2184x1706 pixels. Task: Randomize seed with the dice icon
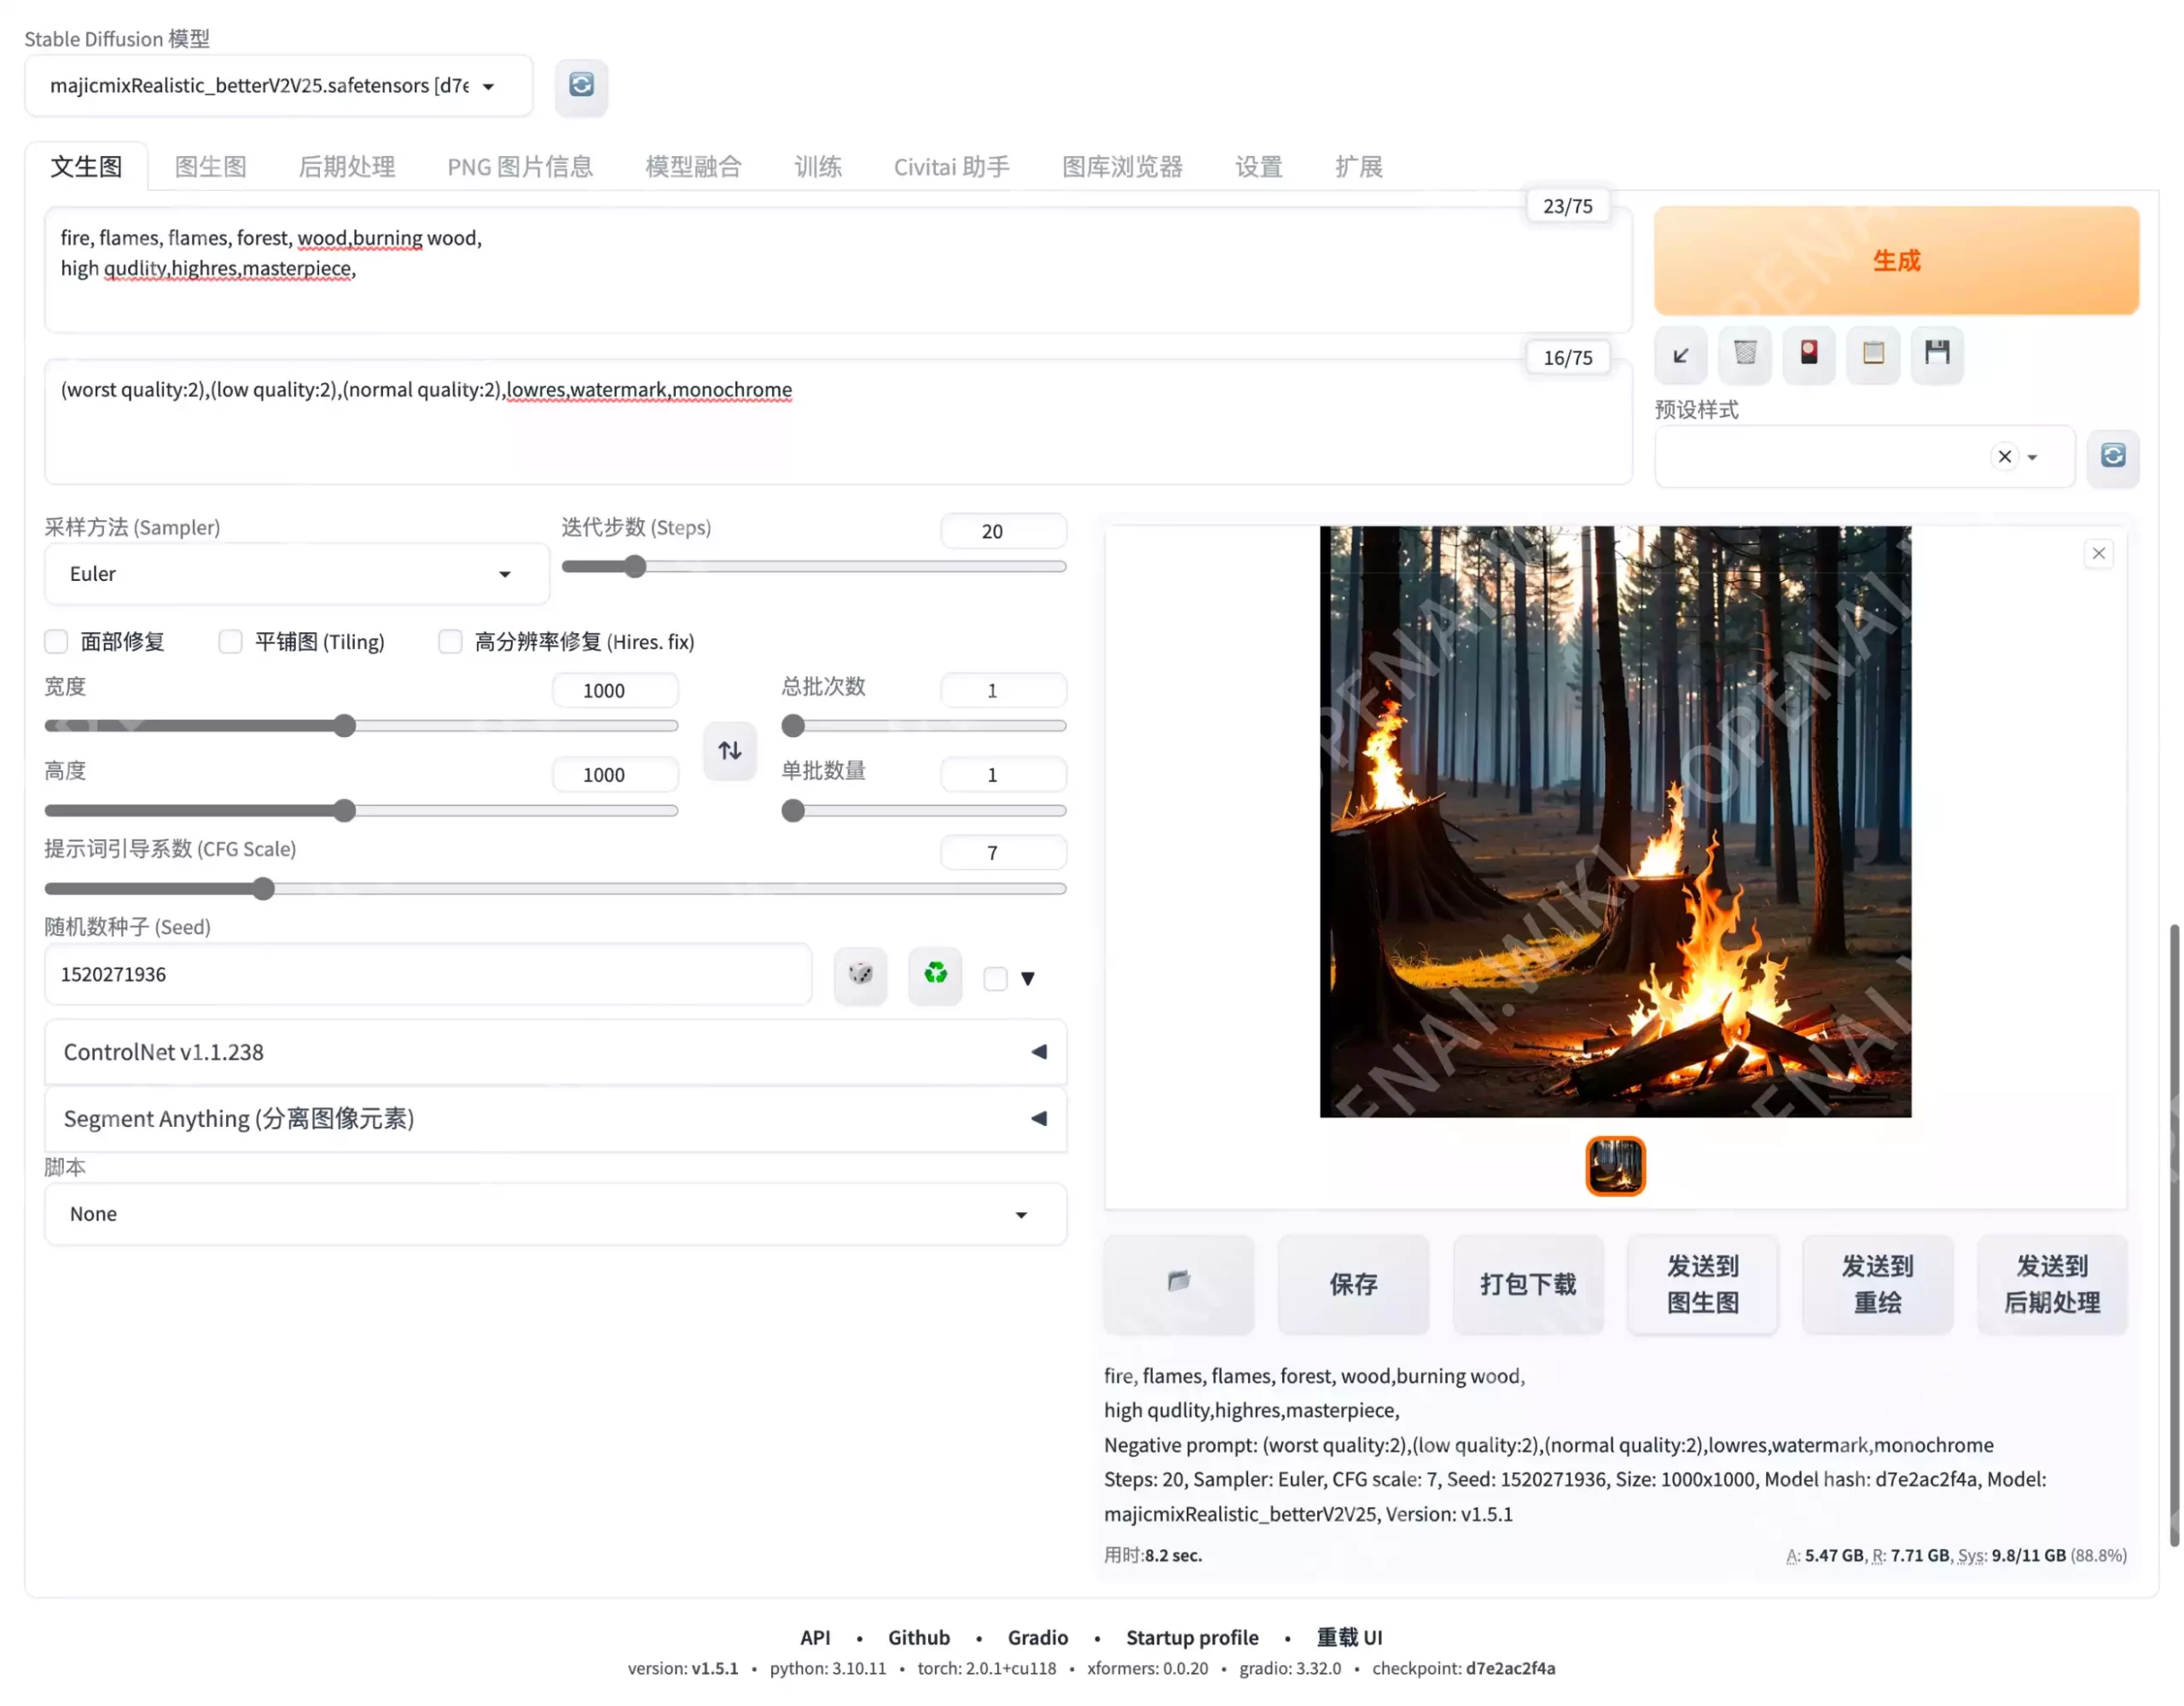point(861,974)
